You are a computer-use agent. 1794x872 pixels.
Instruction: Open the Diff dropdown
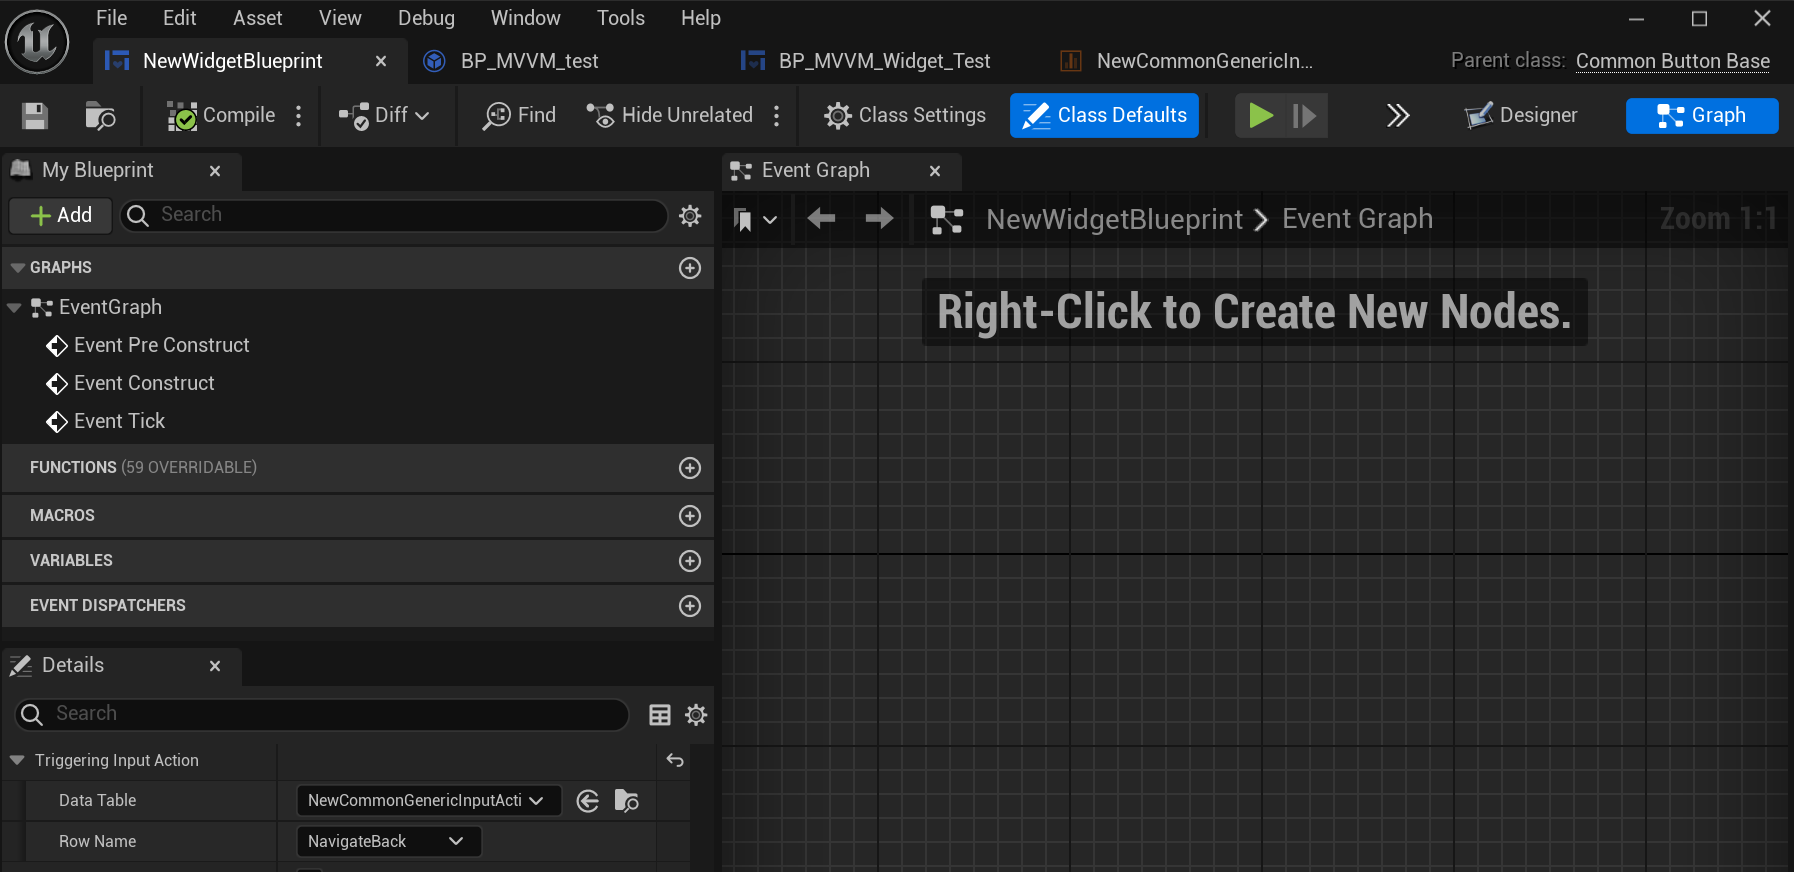[x=384, y=116]
